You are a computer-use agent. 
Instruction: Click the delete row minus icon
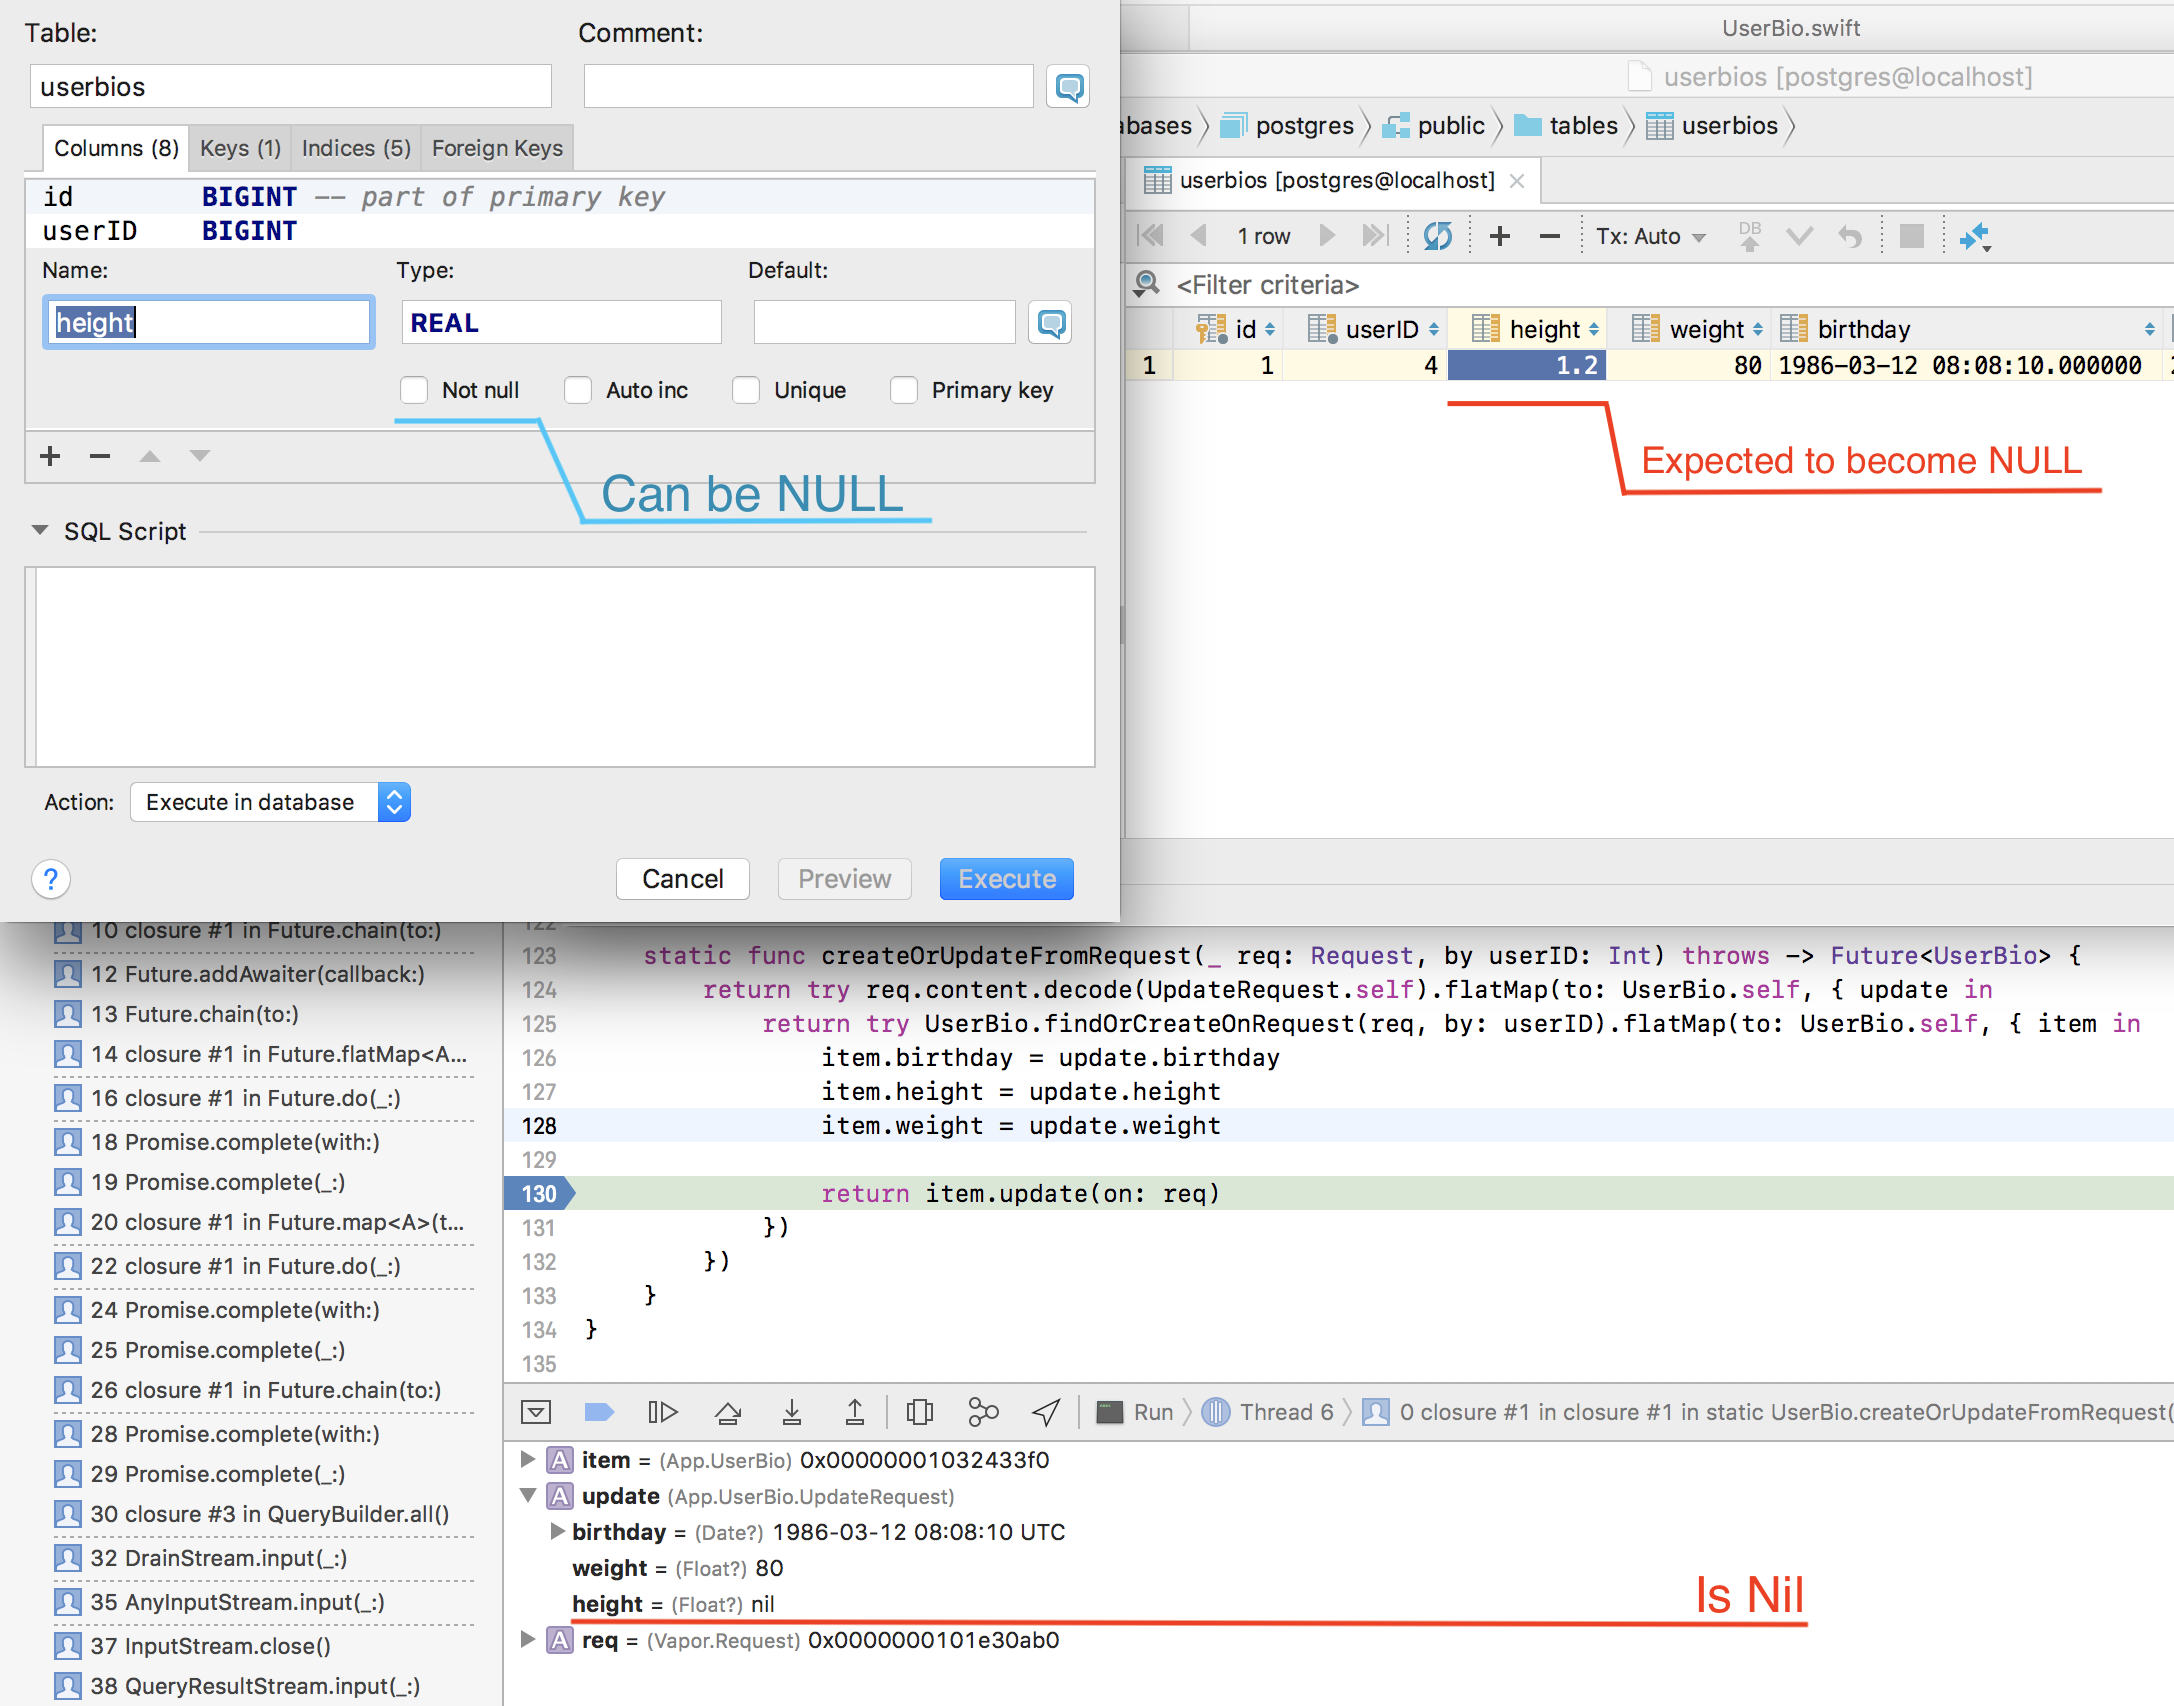click(x=1549, y=237)
